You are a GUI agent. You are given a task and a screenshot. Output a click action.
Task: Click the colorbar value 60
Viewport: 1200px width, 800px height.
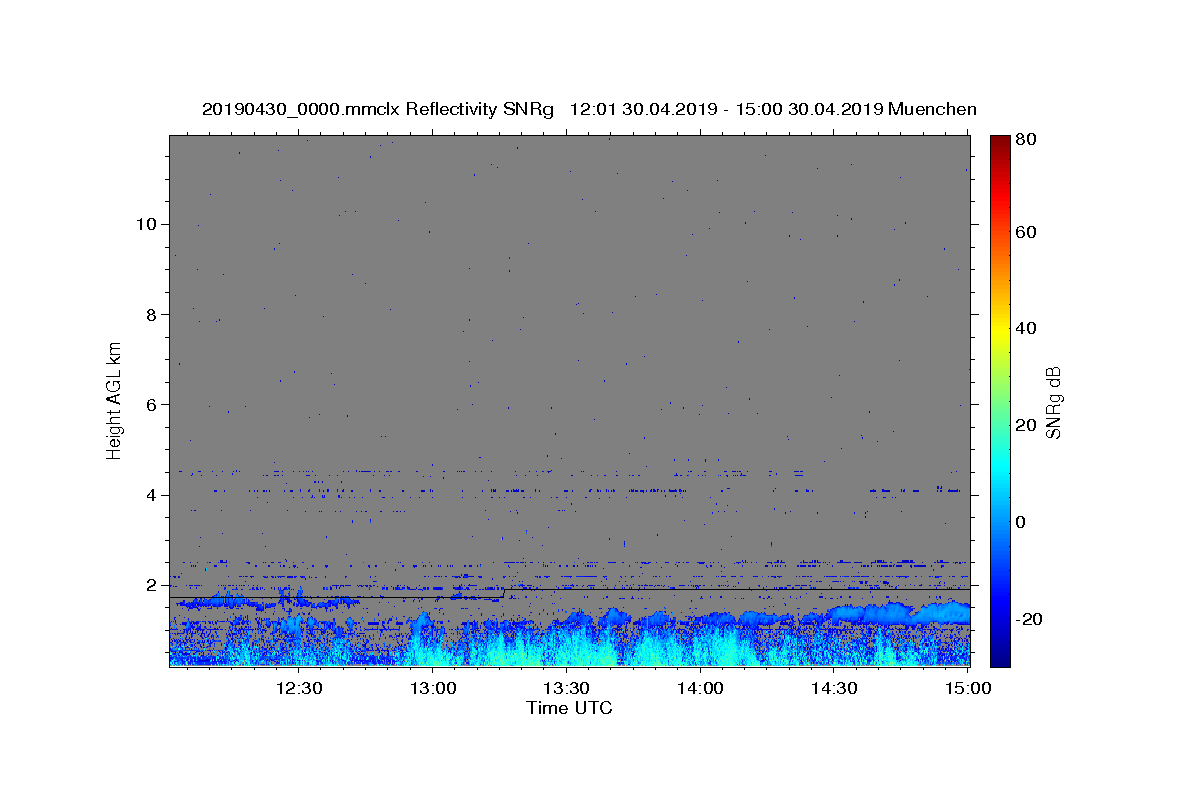pyautogui.click(x=1028, y=232)
